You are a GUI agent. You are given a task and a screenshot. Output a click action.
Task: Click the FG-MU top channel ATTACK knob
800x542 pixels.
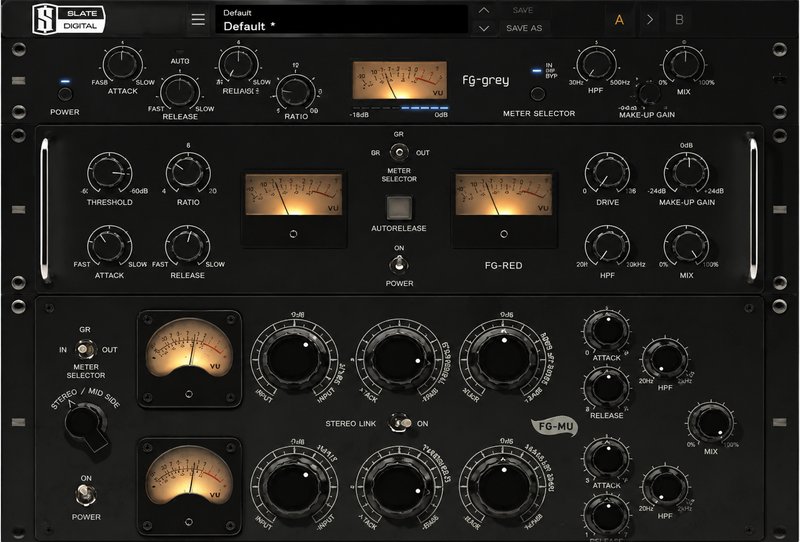[607, 331]
